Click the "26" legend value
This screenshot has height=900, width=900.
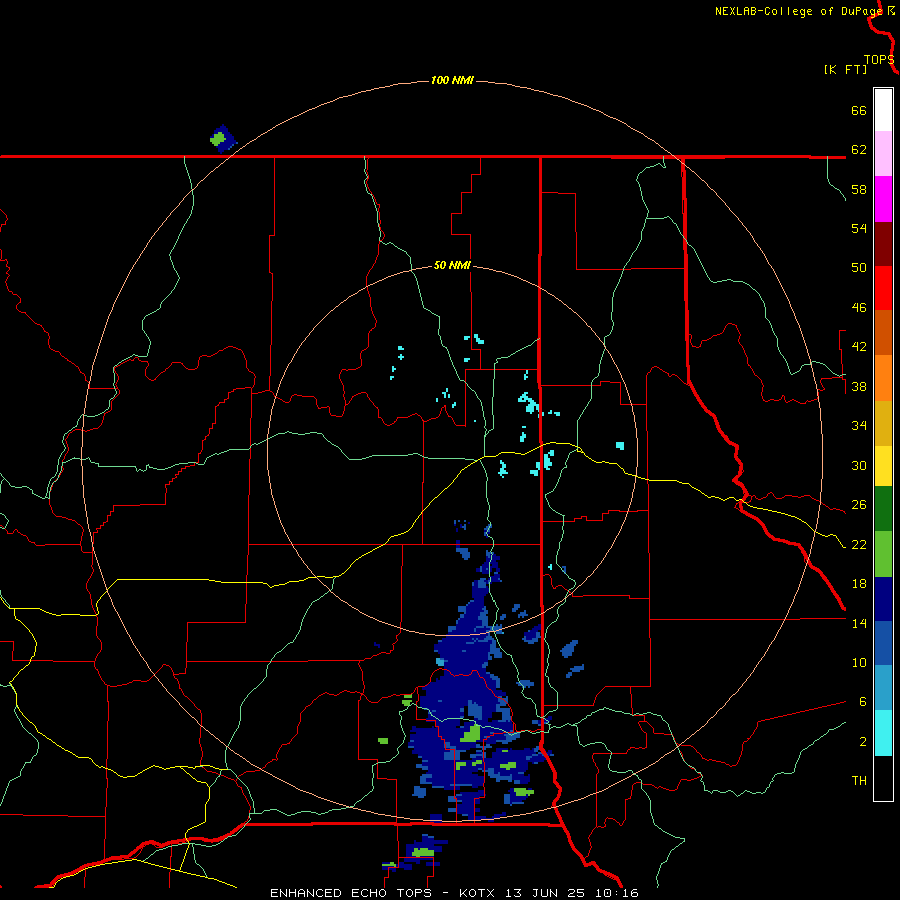[x=859, y=505]
